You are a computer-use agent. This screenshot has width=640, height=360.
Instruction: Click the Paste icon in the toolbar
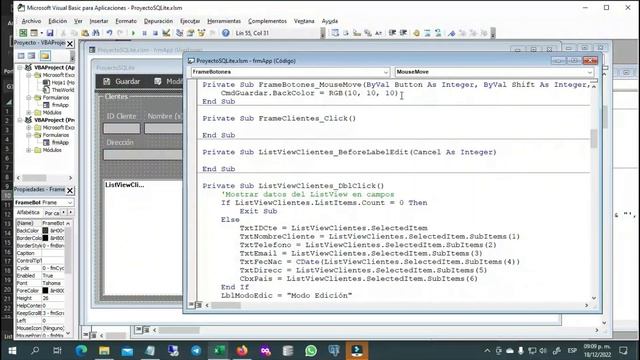point(85,33)
